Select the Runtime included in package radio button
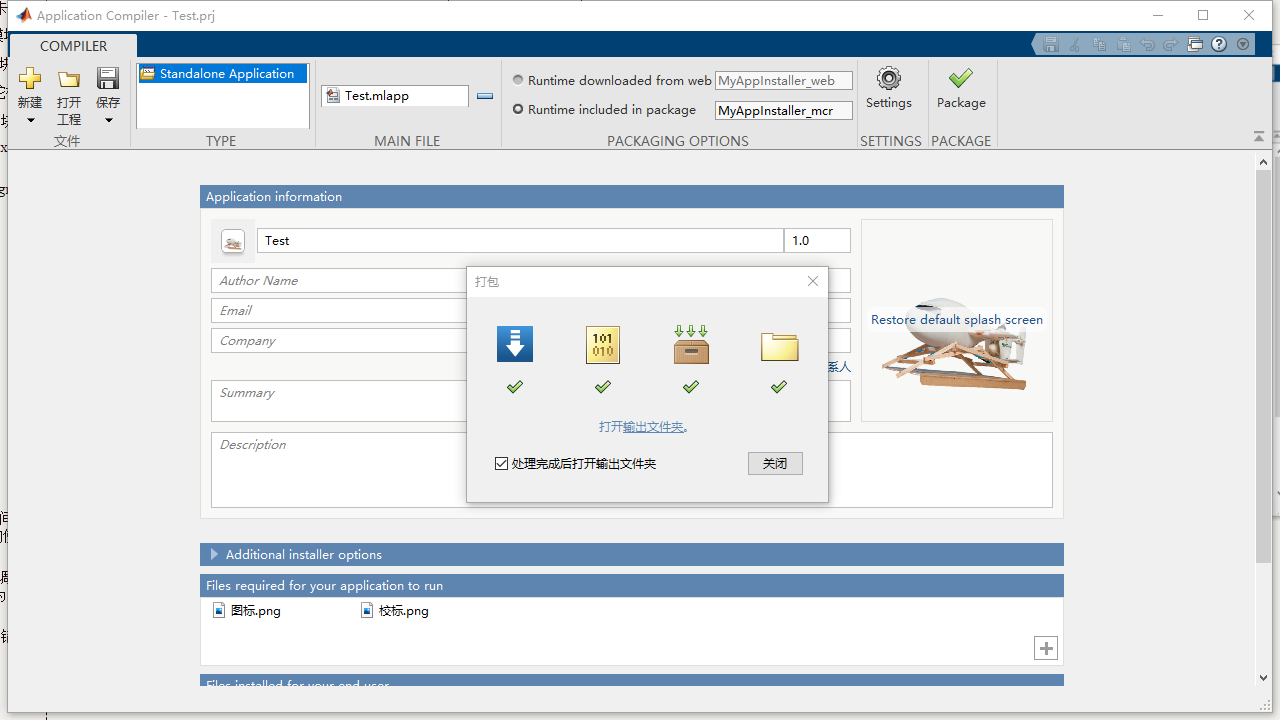The width and height of the screenshot is (1280, 720). point(518,109)
